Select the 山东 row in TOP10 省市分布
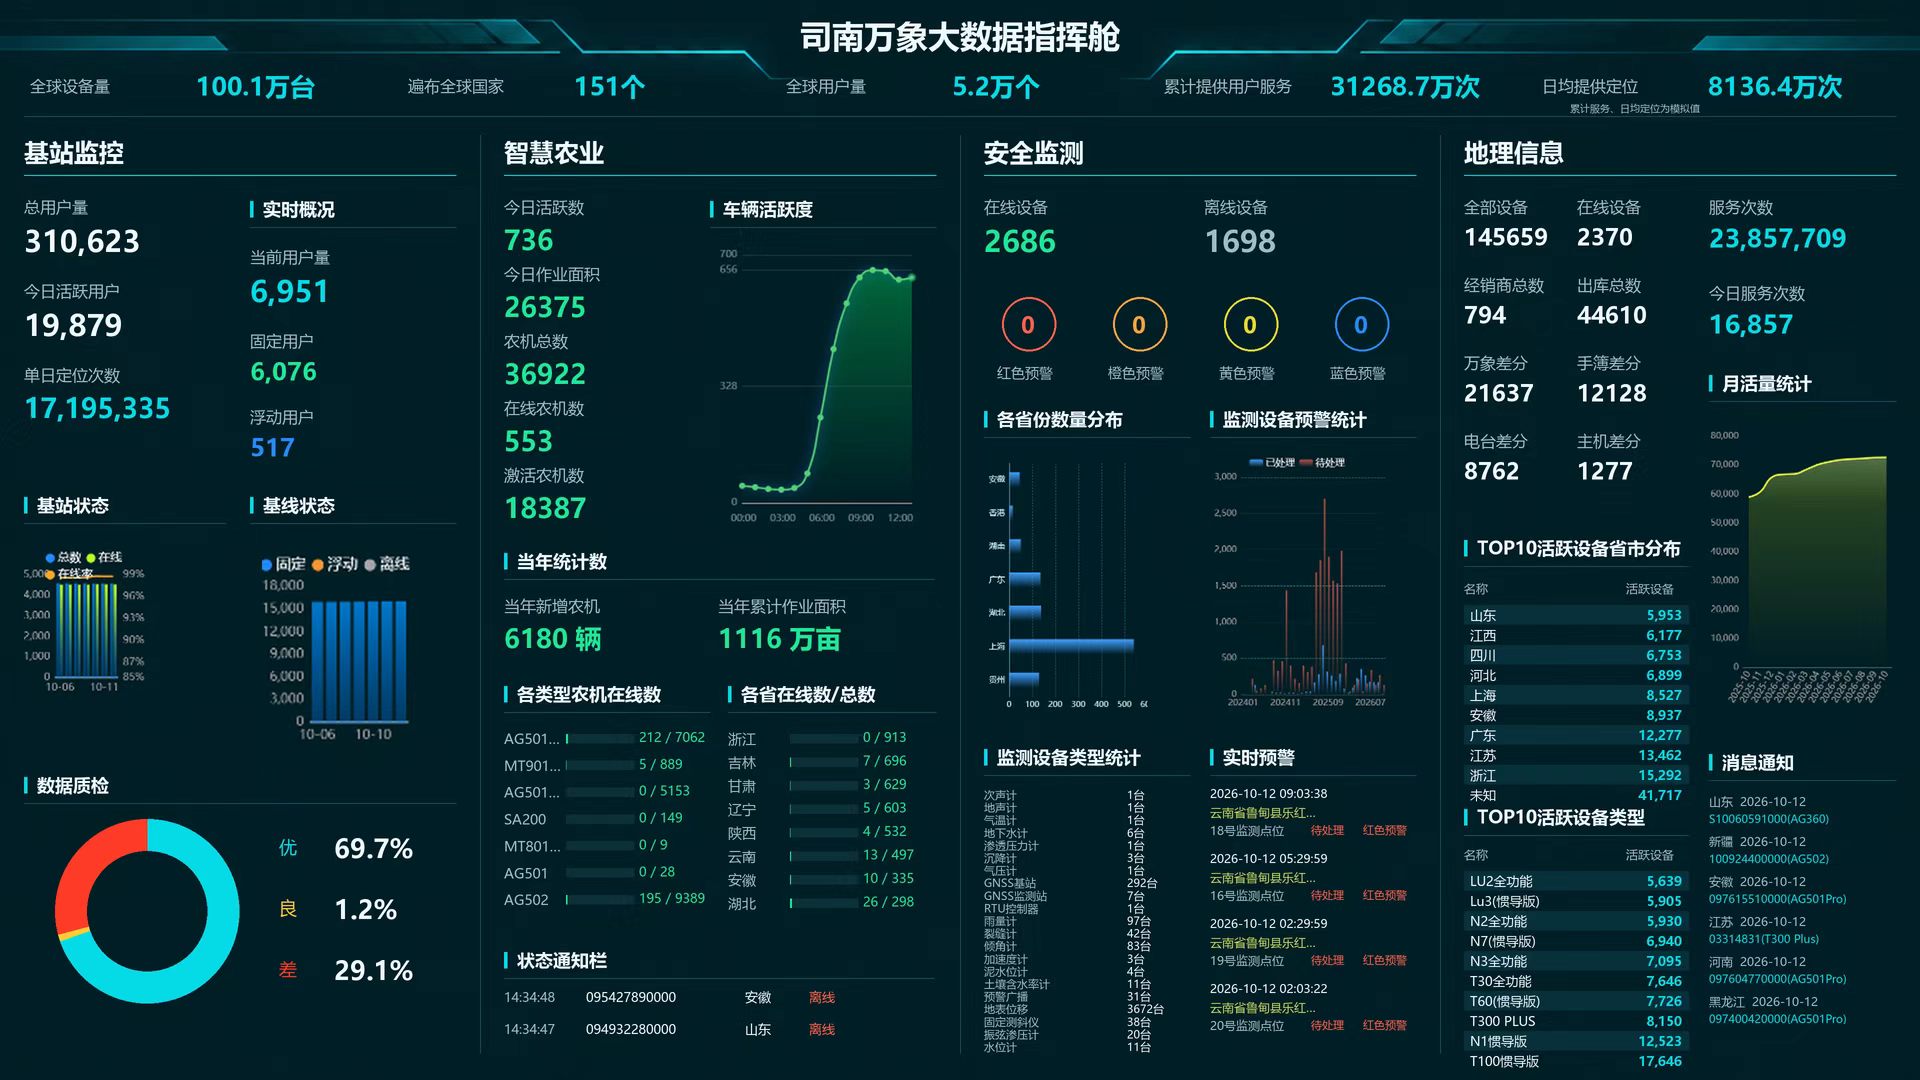Viewport: 1920px width, 1080px height. 1575,616
